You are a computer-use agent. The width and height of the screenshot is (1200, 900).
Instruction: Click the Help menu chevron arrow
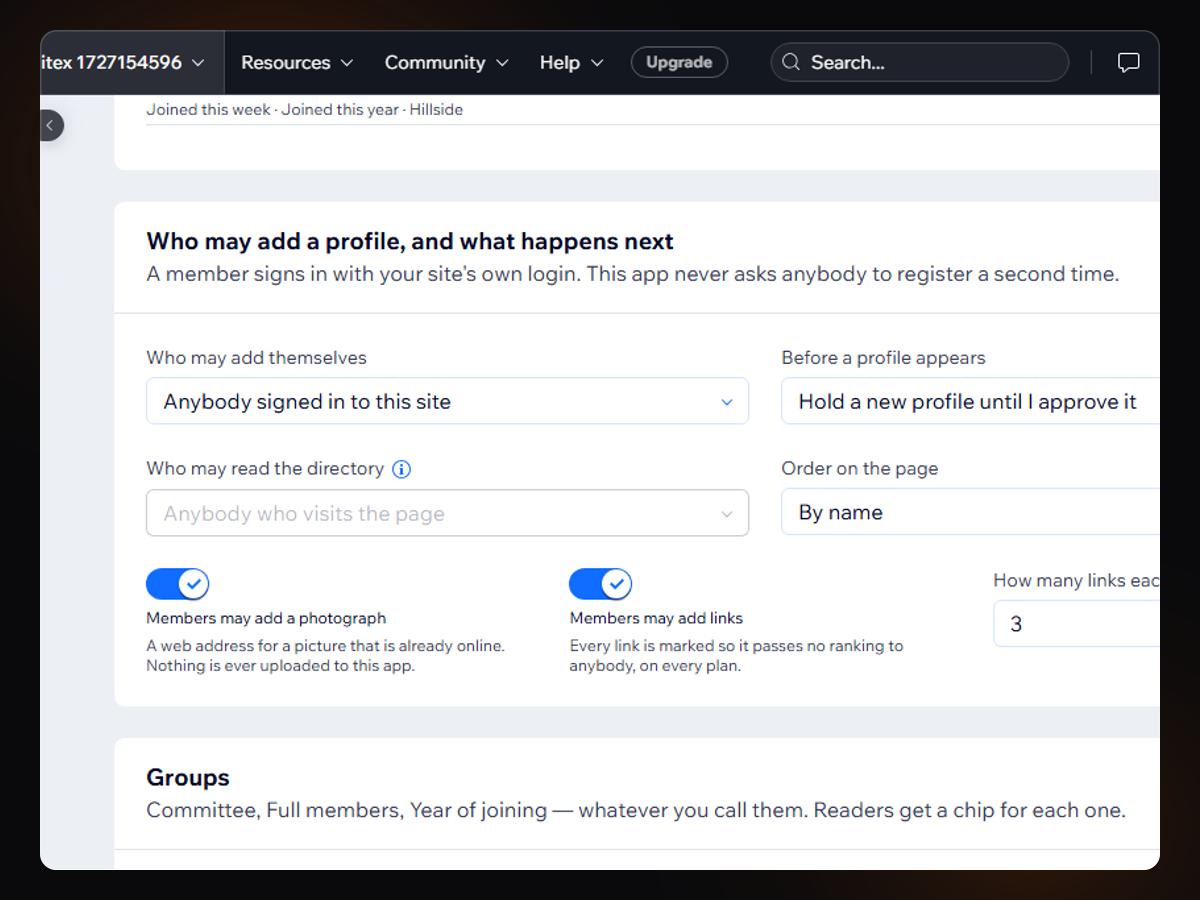click(597, 63)
